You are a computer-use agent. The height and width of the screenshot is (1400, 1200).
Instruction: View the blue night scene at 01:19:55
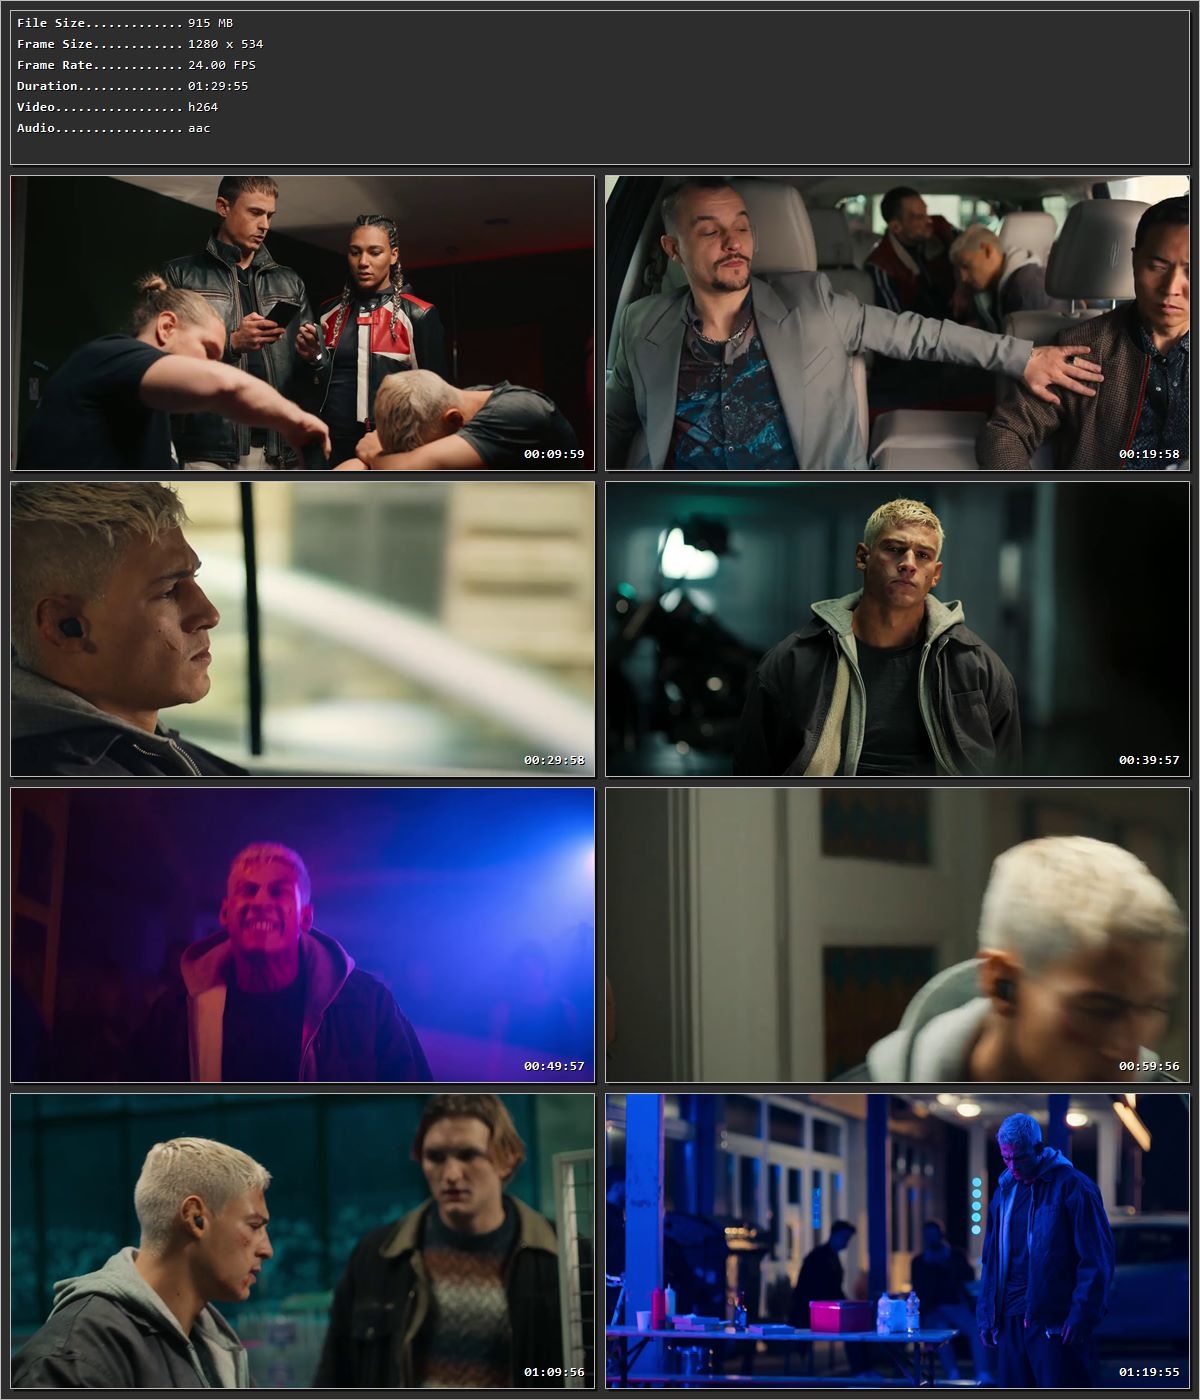[898, 1245]
